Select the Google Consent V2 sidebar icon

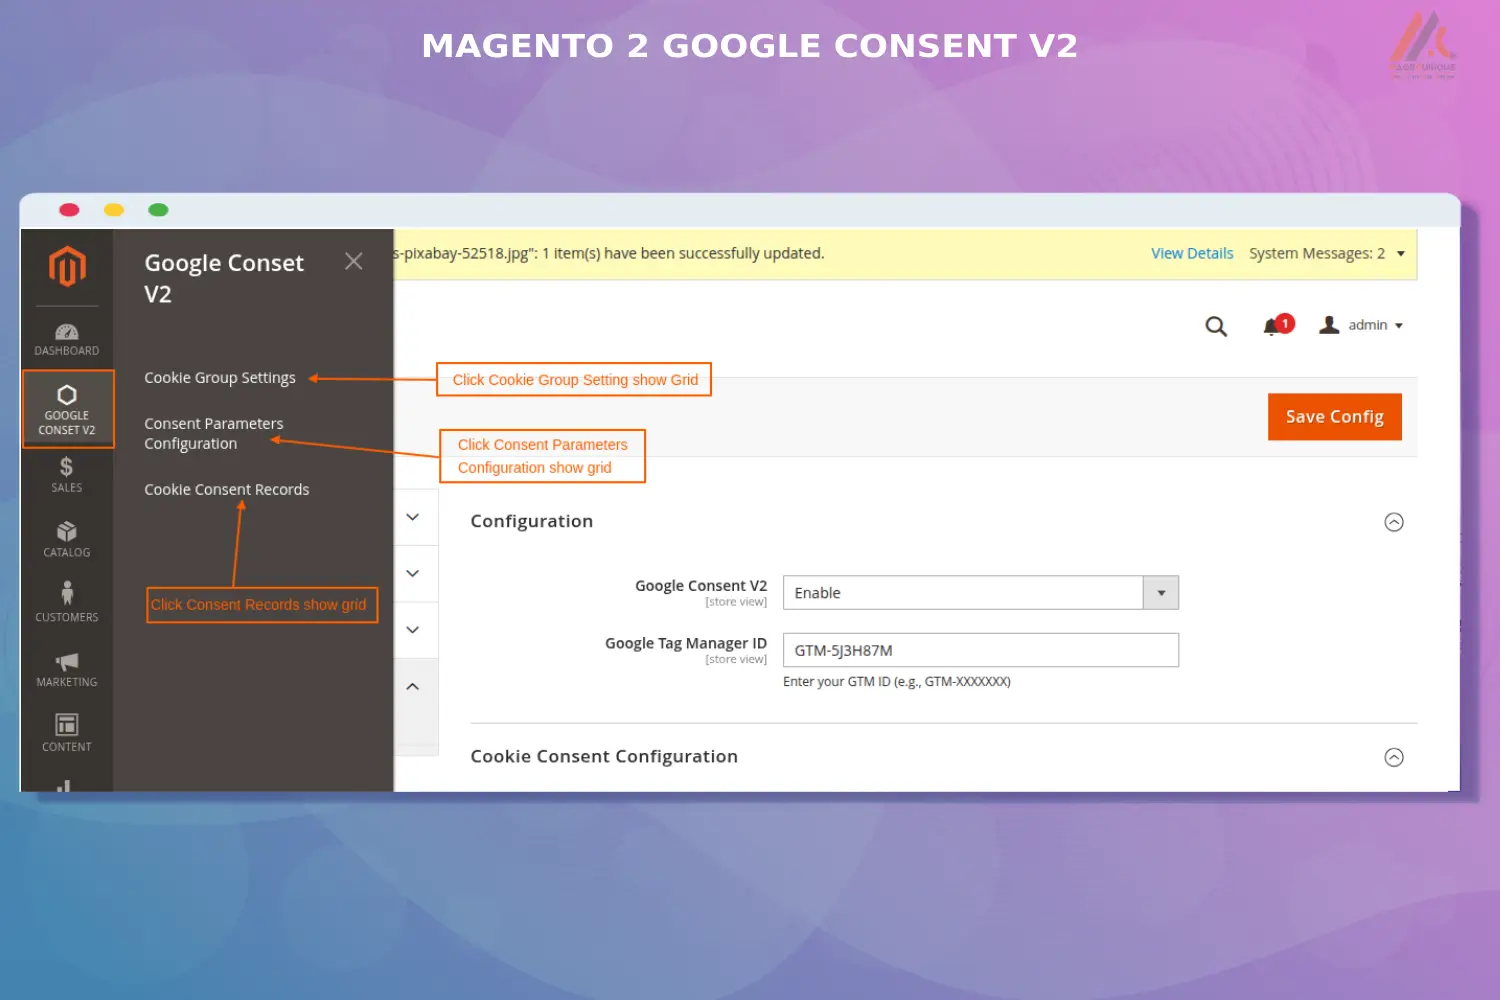[67, 408]
